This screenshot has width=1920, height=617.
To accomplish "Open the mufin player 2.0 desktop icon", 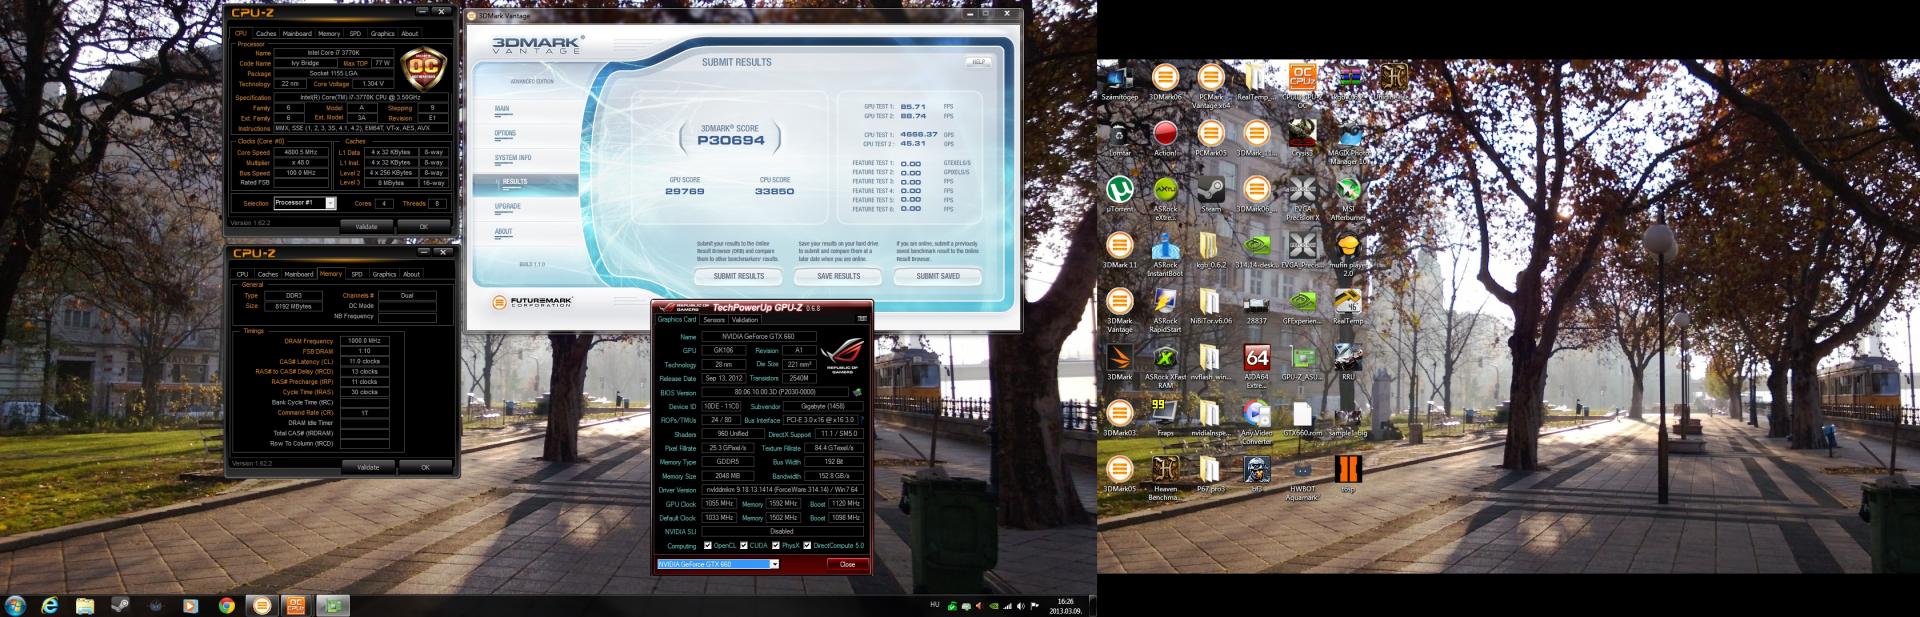I will coord(1348,254).
